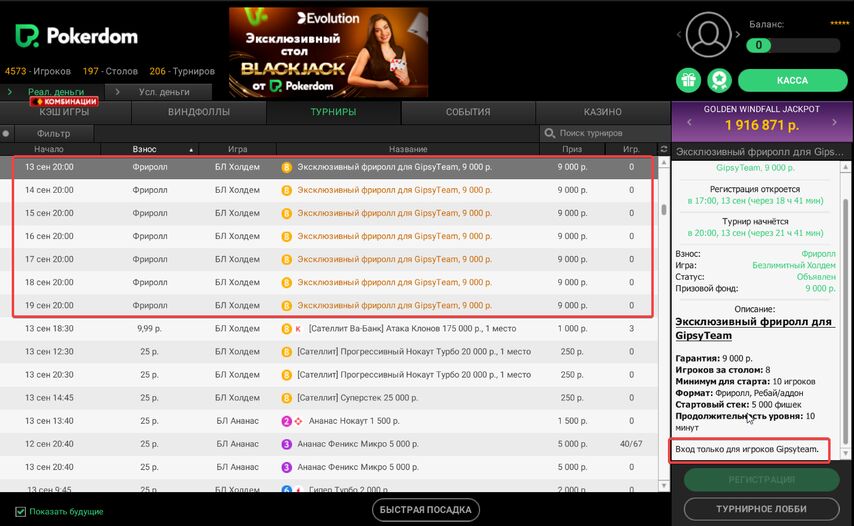Open the ТУРНИРНОЕ ЛОББИ button
The height and width of the screenshot is (526, 854).
click(x=761, y=509)
